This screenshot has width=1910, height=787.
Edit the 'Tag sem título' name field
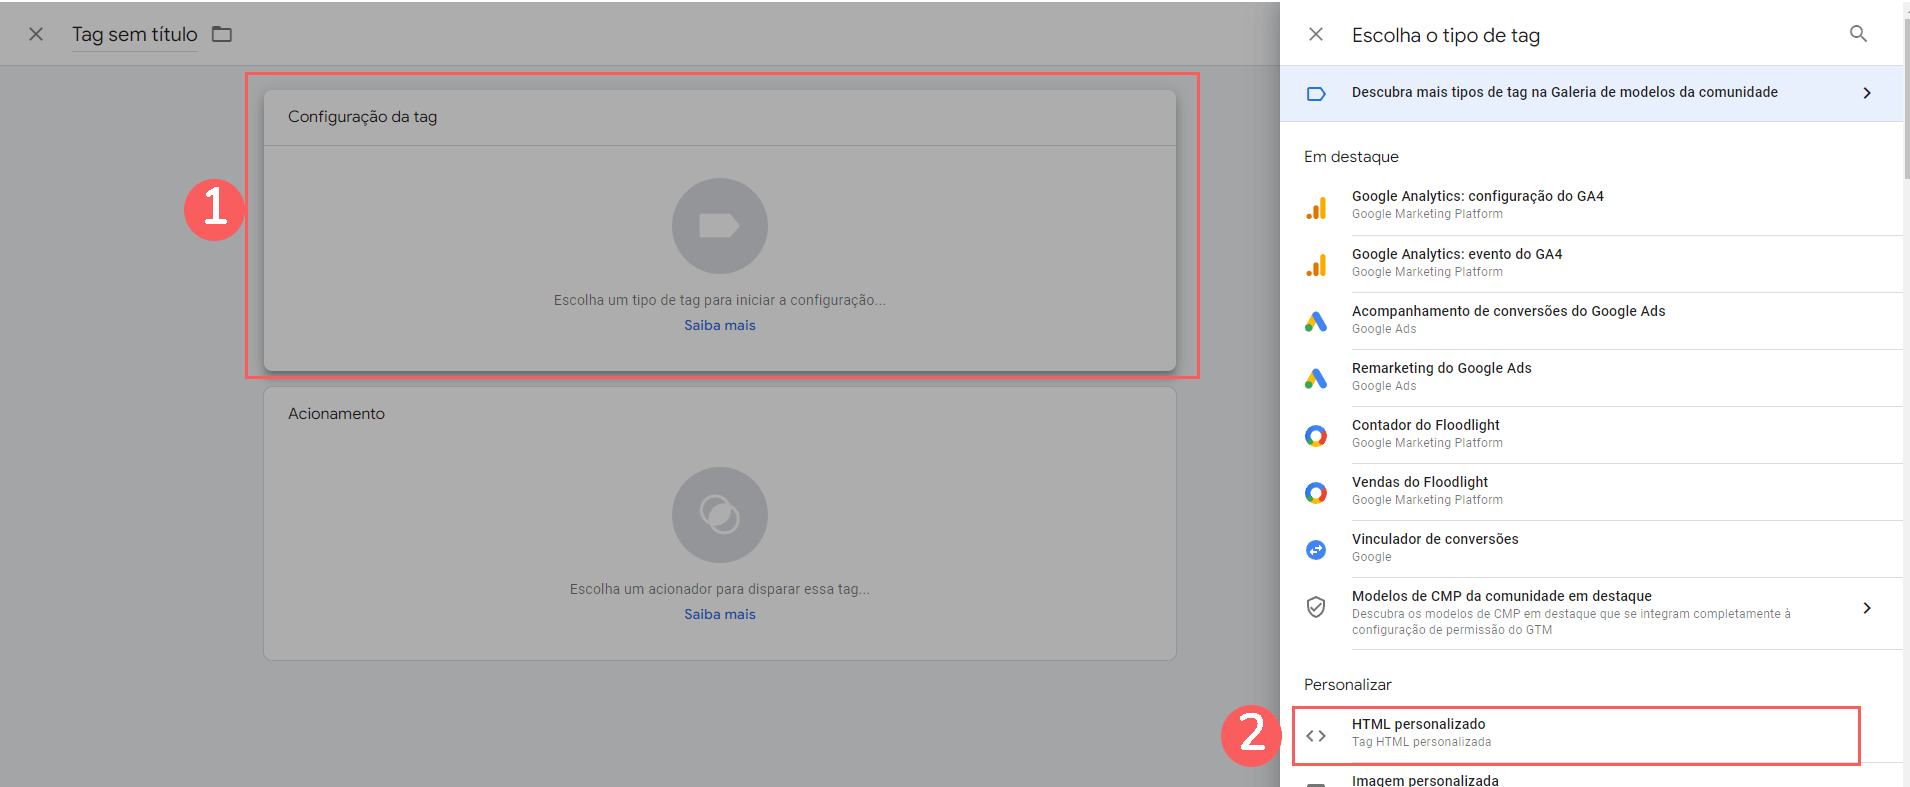pyautogui.click(x=135, y=35)
